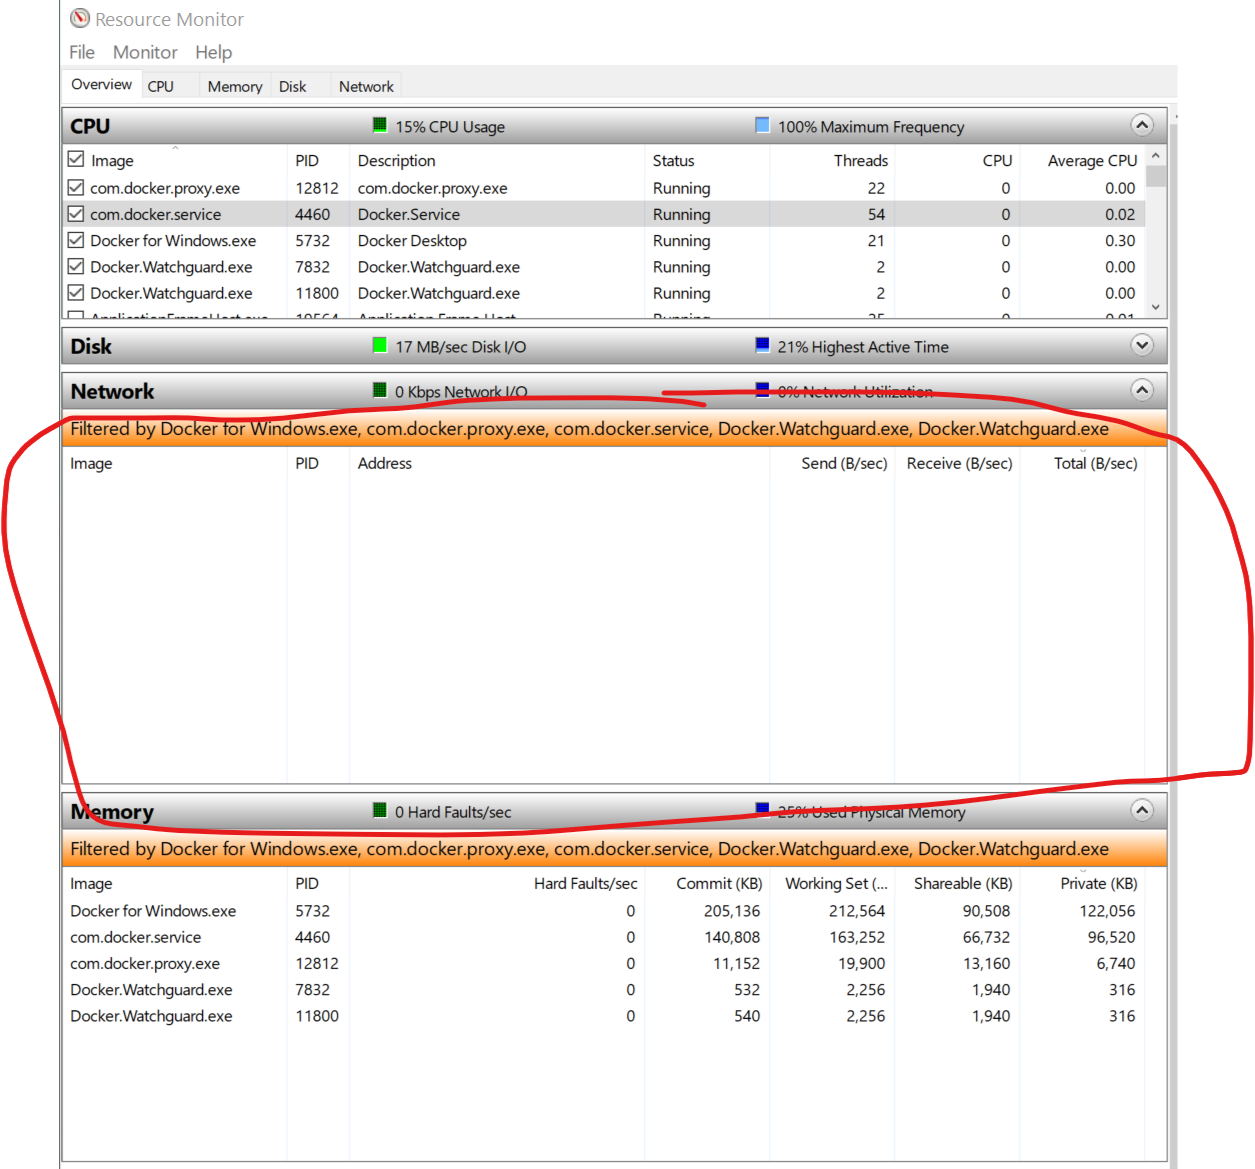This screenshot has width=1255, height=1169.
Task: Click the Disk section header bar
Action: 614,346
